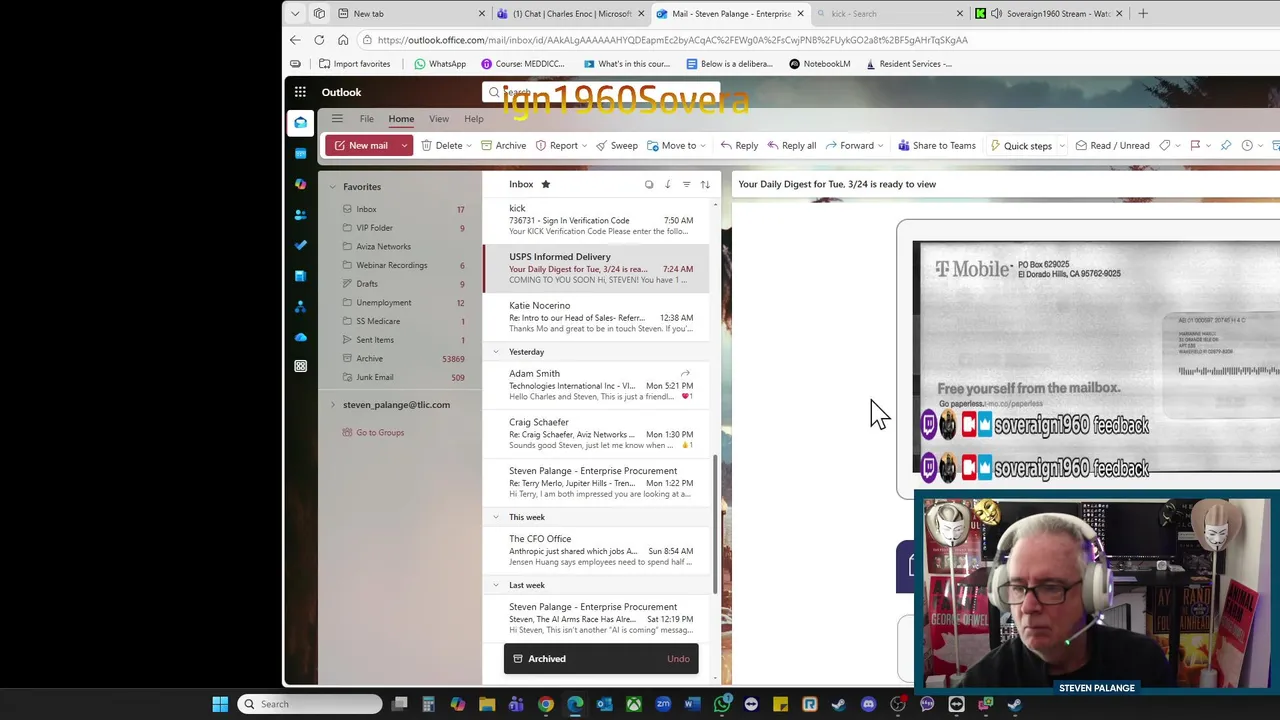Open To Do checkmark in left rail
This screenshot has height=720, width=1280.
click(x=300, y=245)
